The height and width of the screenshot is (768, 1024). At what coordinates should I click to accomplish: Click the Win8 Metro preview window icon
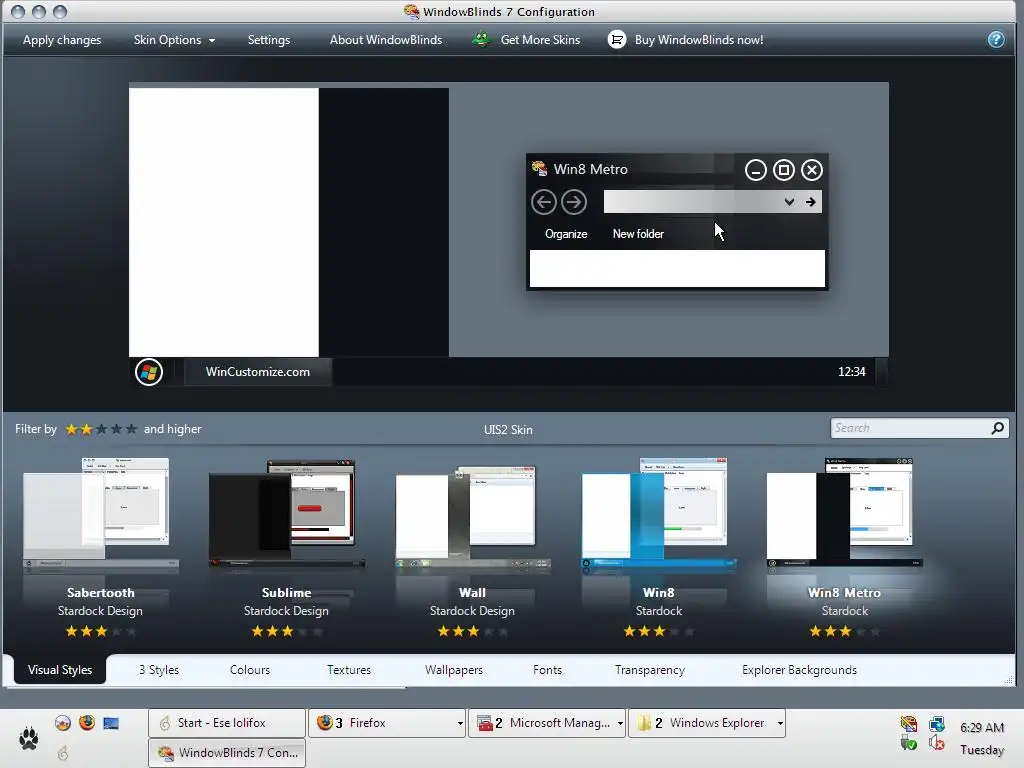tap(539, 168)
